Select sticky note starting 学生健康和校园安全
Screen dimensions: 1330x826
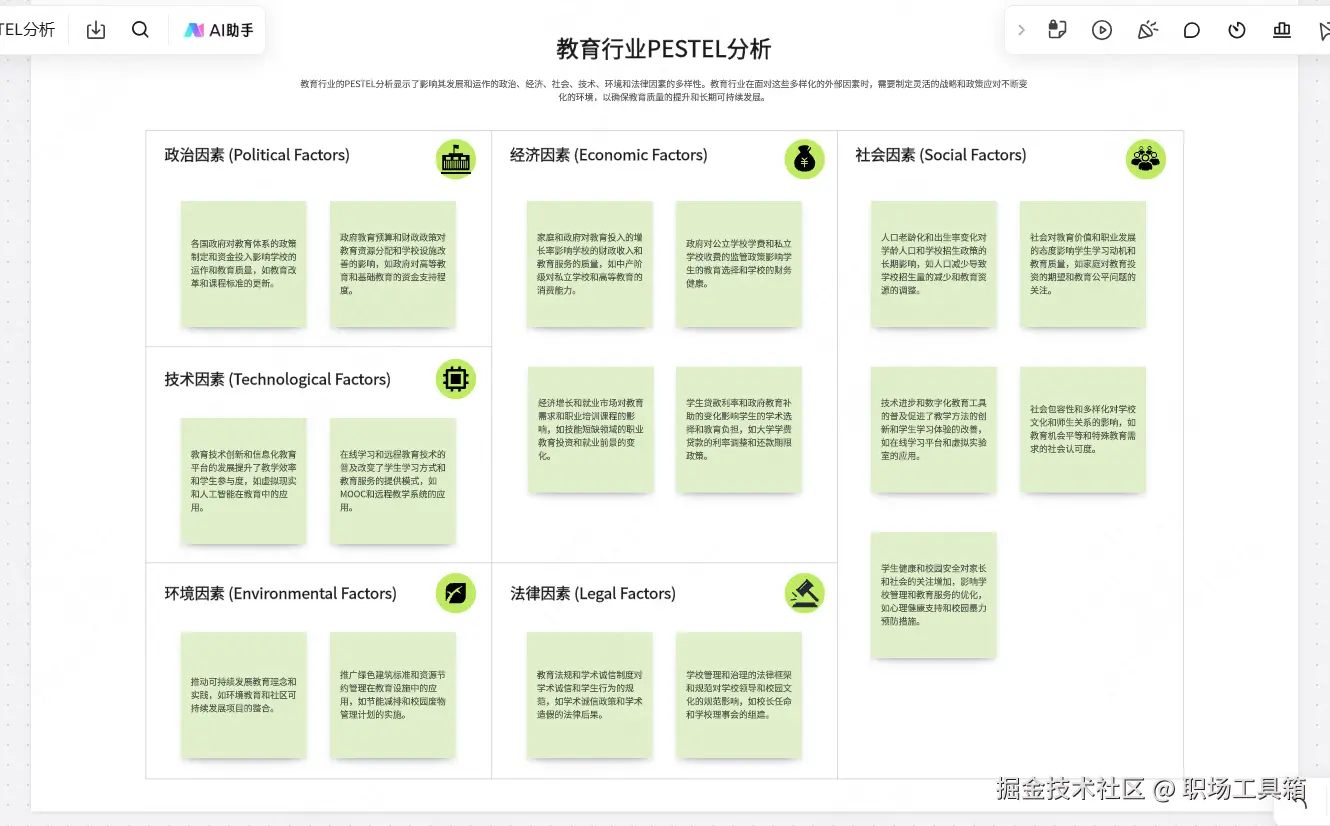pyautogui.click(x=934, y=595)
